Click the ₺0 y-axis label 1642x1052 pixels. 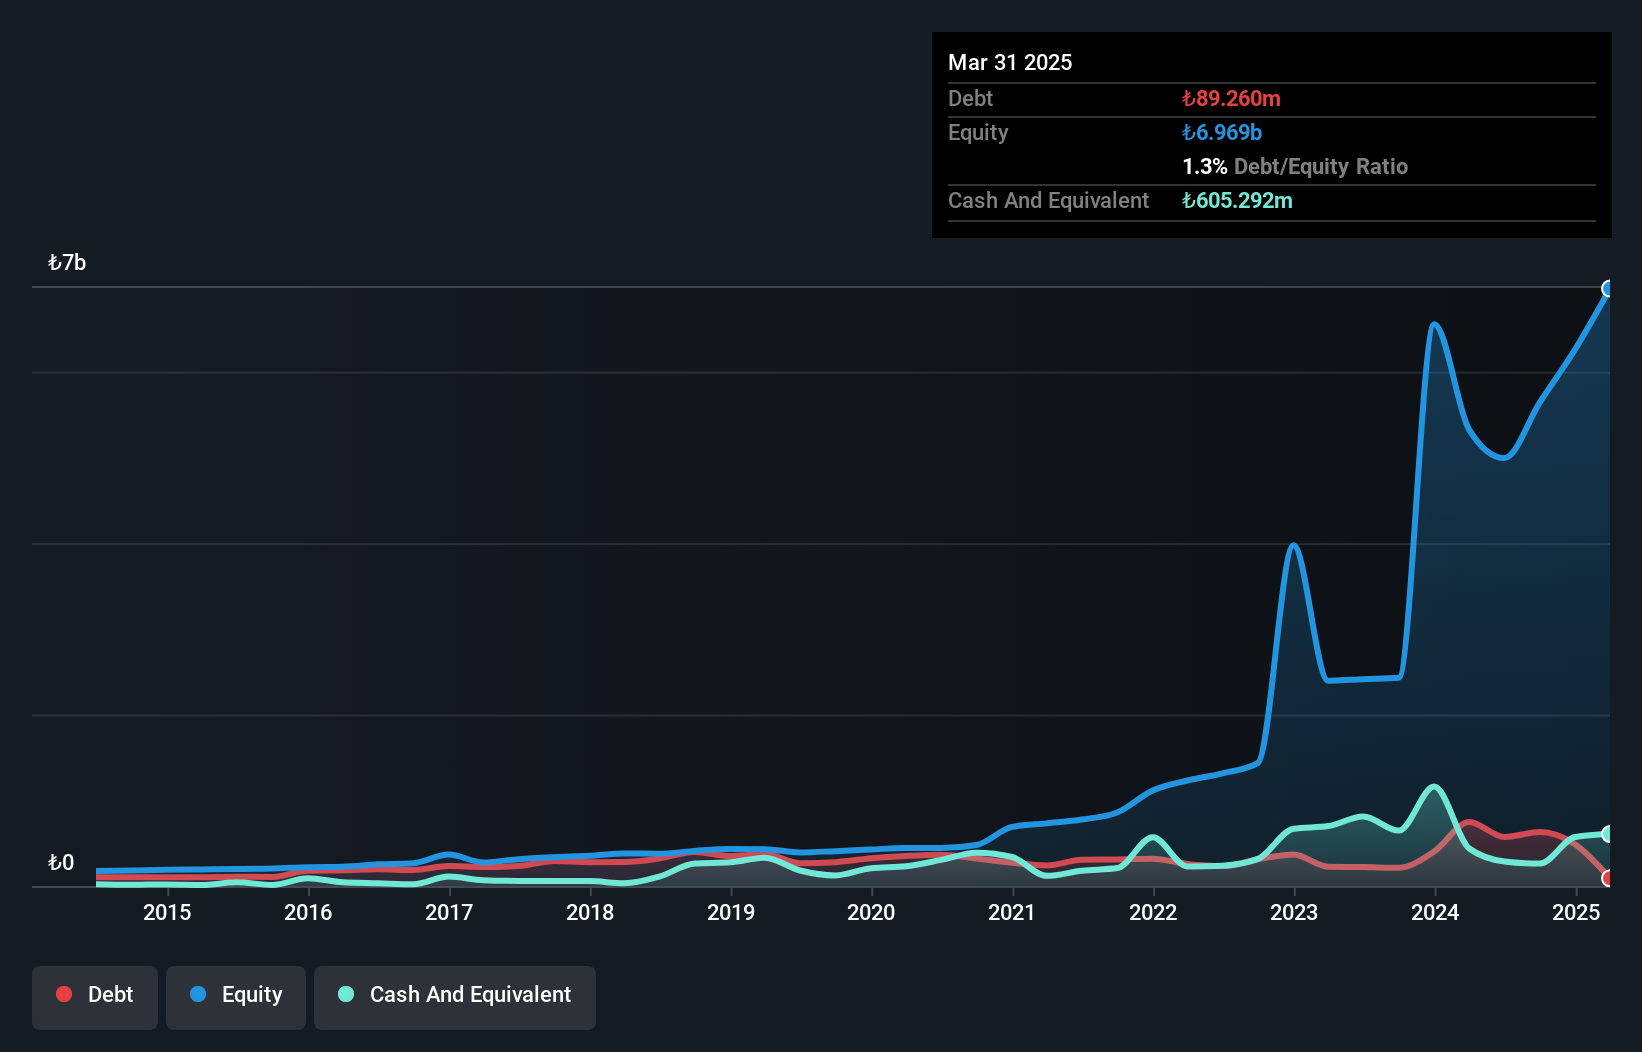(61, 862)
